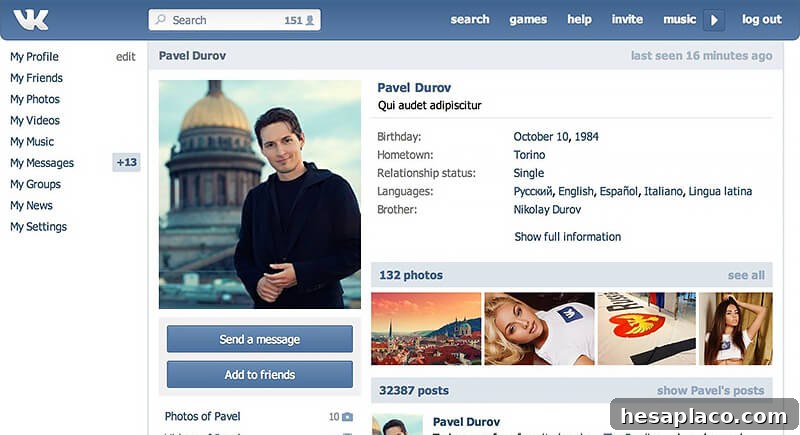Click the magnifier icon in search box
This screenshot has width=800, height=435.
point(160,19)
